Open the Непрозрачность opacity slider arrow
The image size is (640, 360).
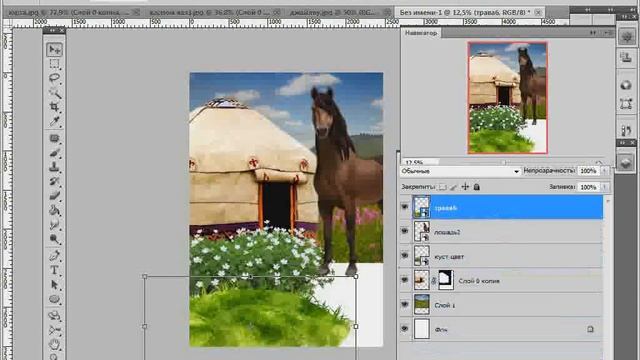605,171
